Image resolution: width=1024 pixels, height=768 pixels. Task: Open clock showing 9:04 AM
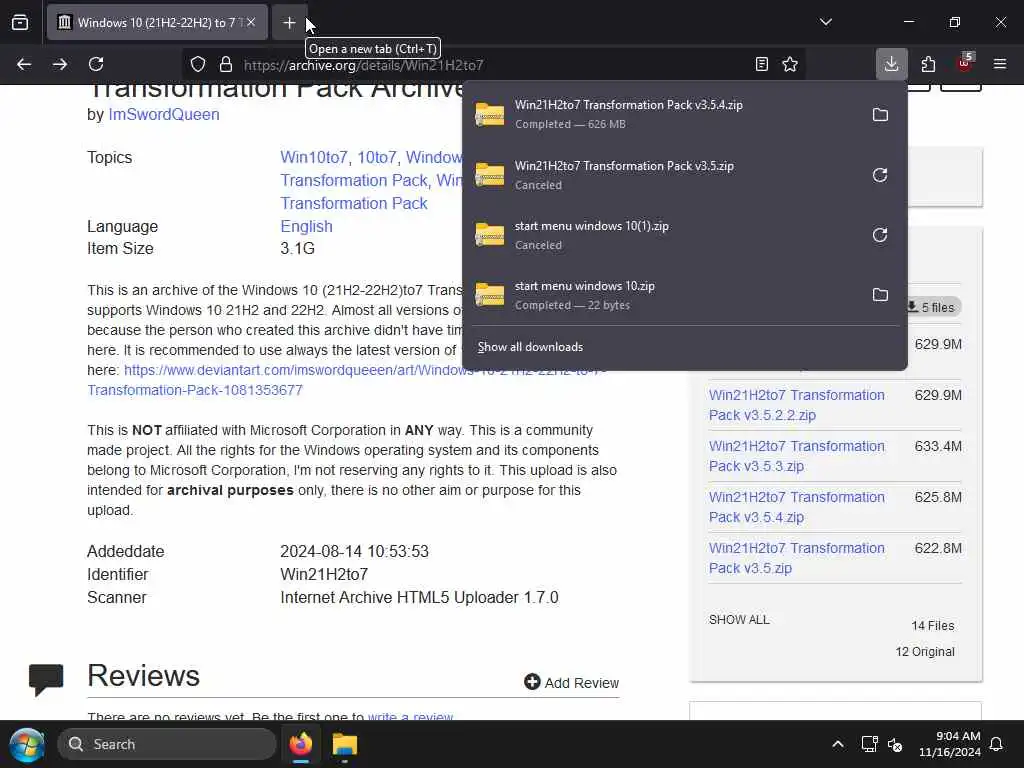coord(949,744)
